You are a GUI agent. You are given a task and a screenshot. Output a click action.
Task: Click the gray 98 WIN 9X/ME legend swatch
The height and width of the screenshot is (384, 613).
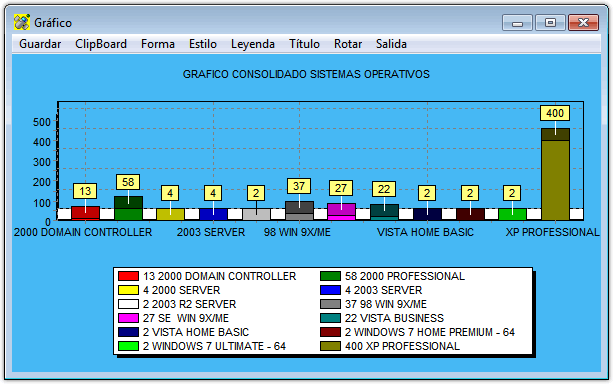pyautogui.click(x=330, y=304)
